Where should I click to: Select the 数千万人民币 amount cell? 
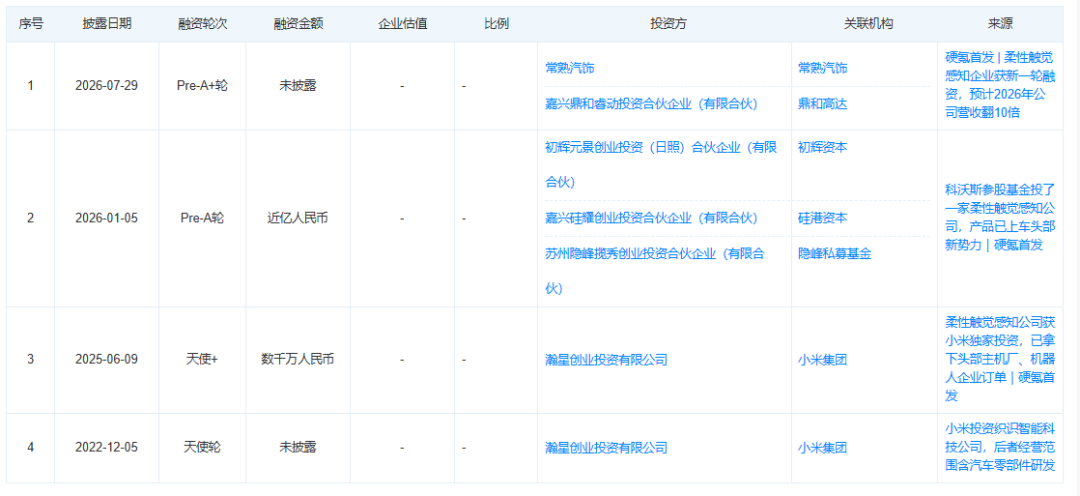[x=298, y=360]
